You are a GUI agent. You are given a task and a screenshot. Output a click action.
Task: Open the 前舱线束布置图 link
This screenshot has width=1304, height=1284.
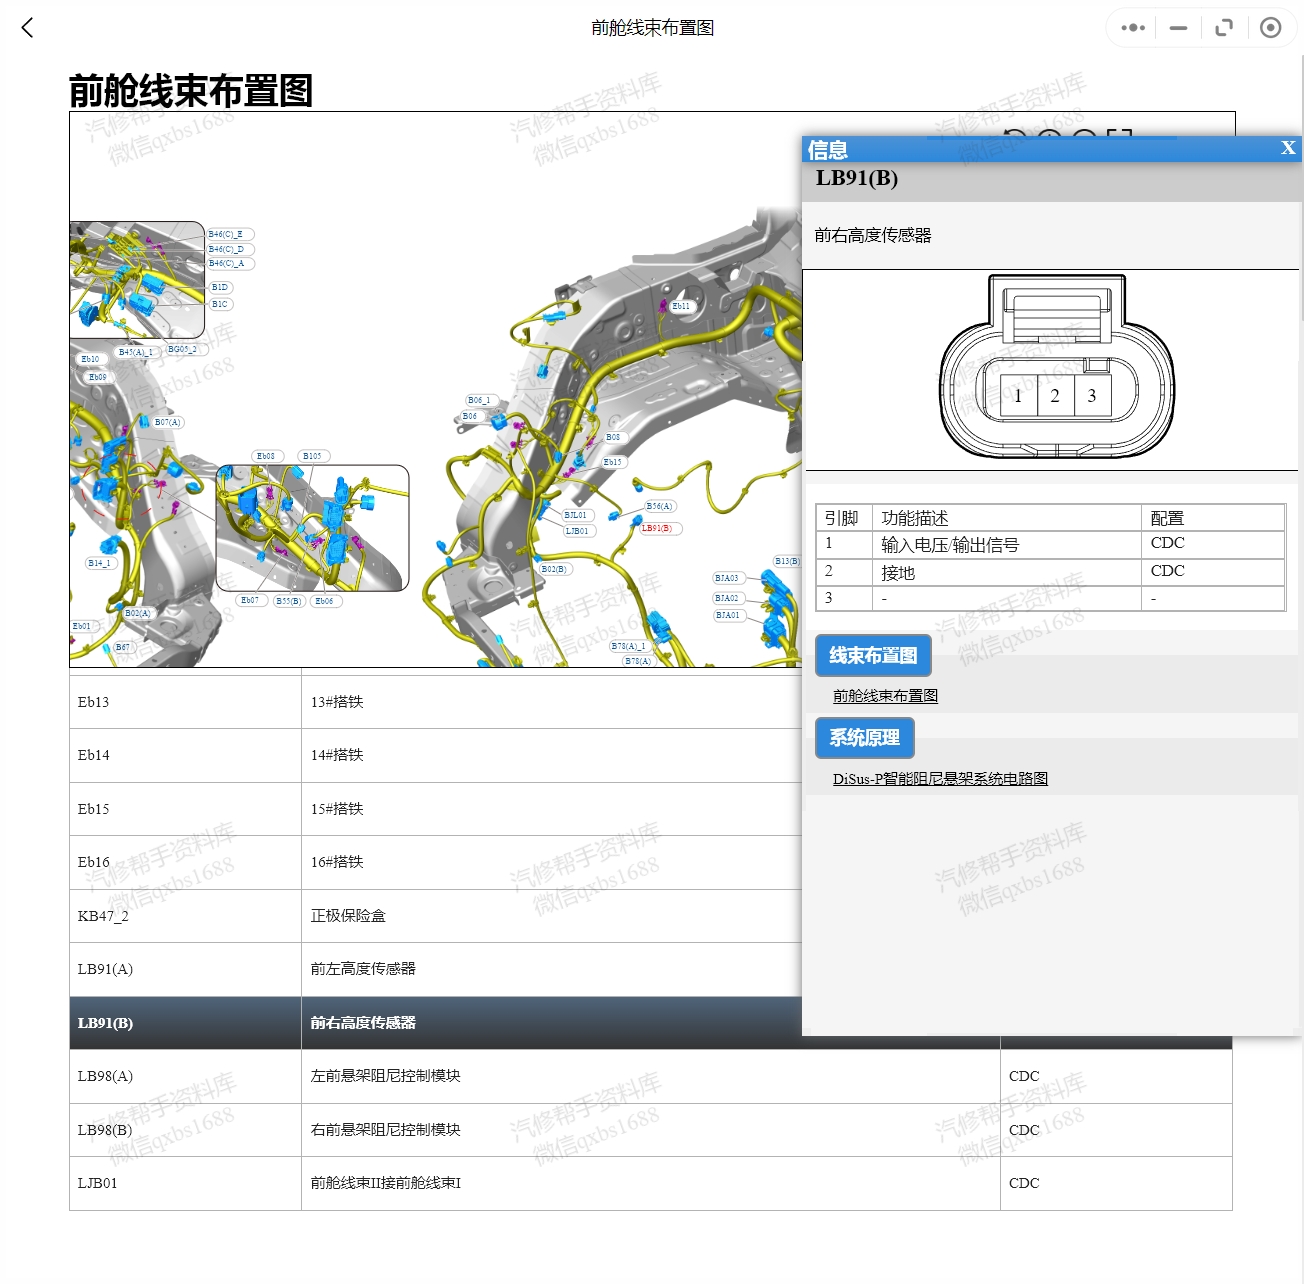pyautogui.click(x=885, y=694)
